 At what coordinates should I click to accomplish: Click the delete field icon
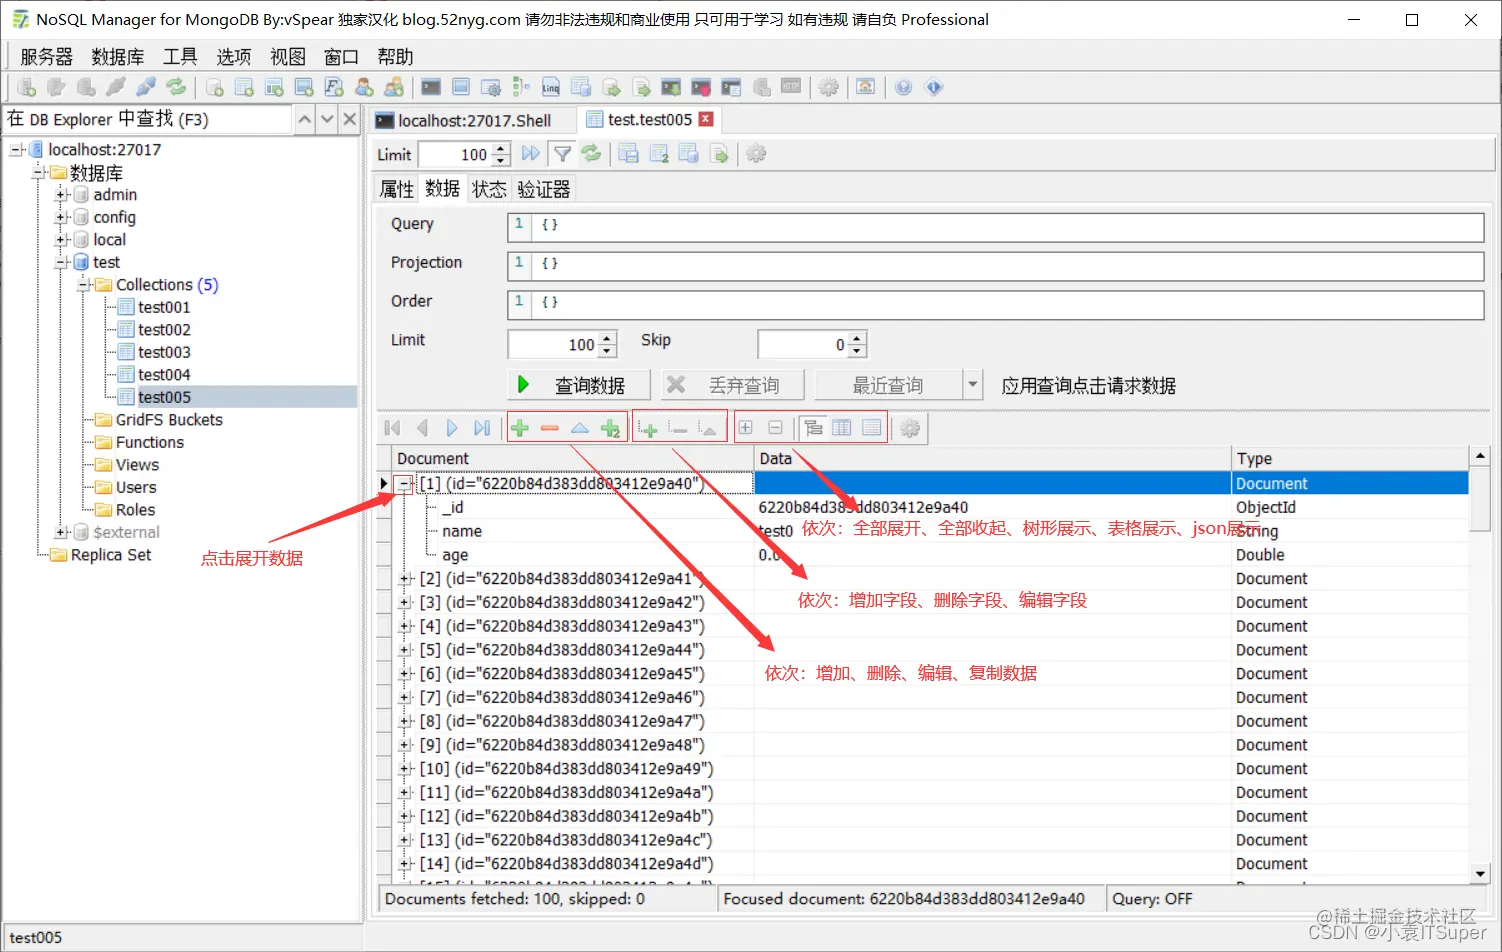pos(679,429)
